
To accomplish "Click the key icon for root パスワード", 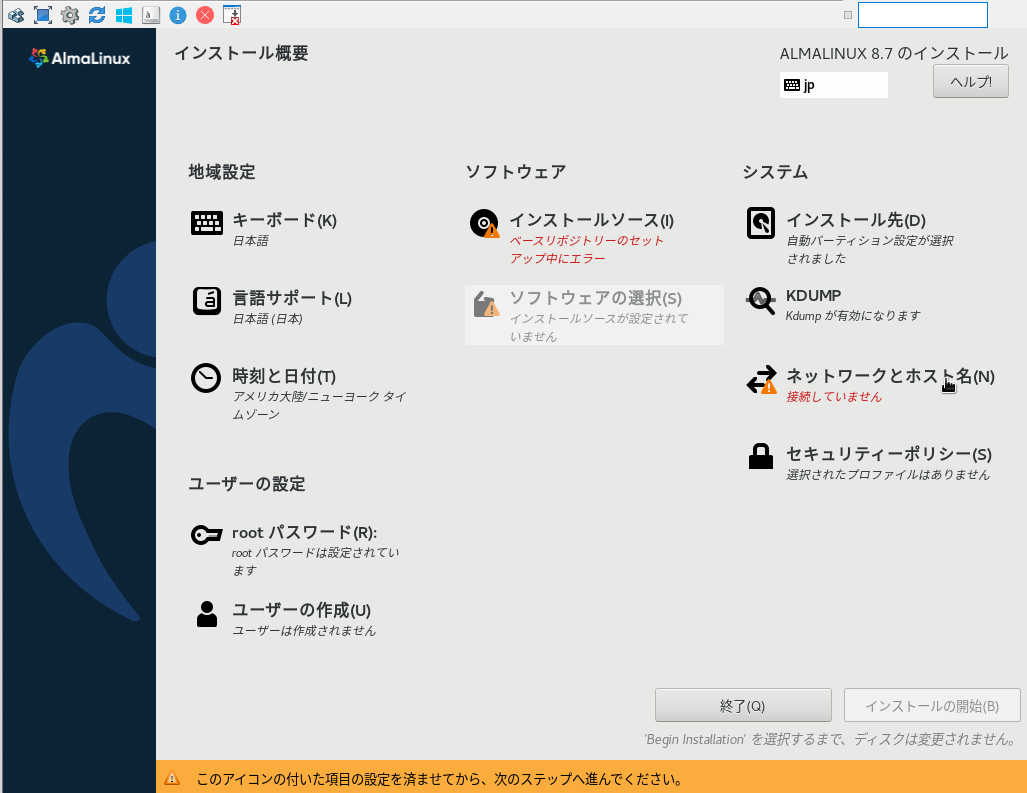I will [206, 534].
